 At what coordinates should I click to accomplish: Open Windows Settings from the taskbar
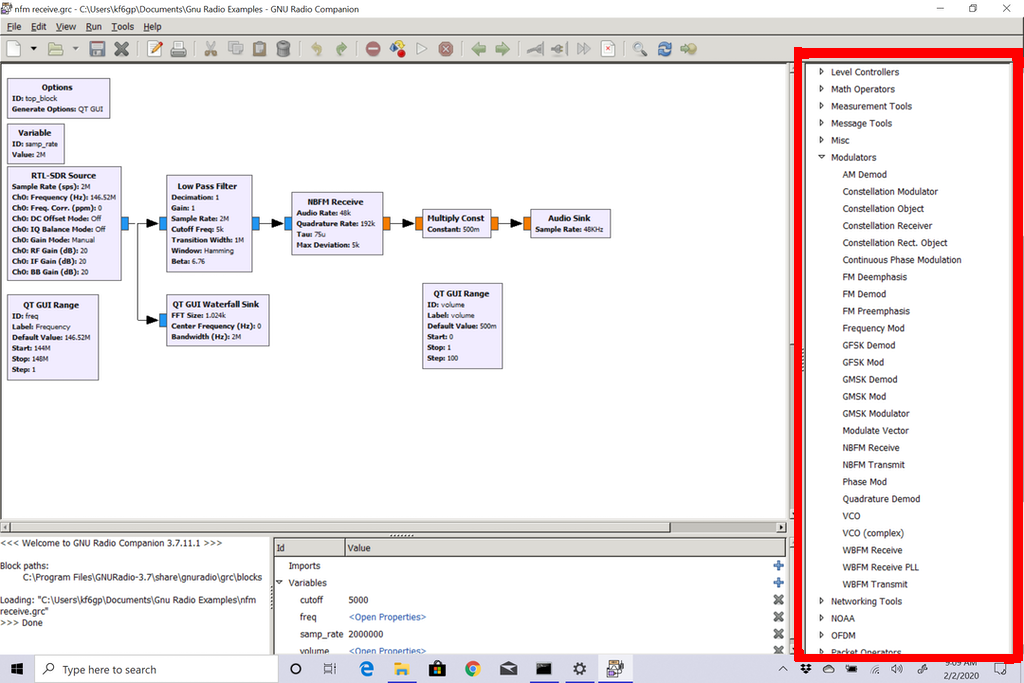[x=579, y=669]
